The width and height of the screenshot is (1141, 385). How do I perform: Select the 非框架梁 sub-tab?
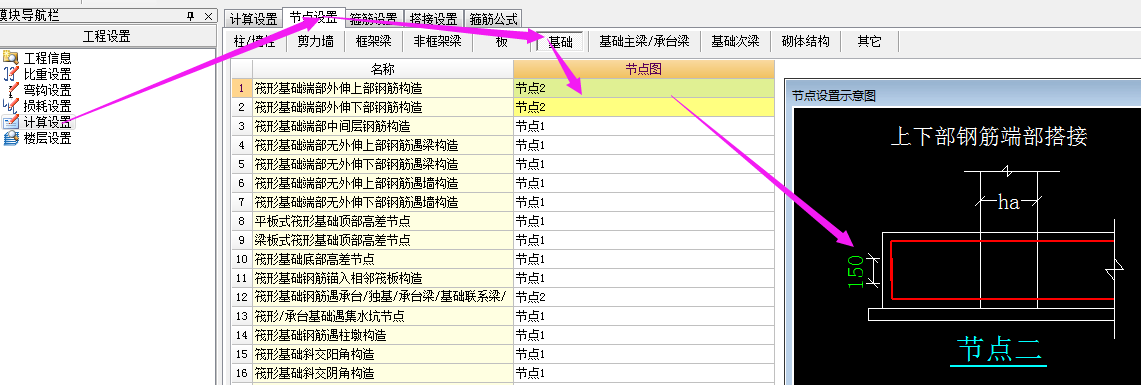(437, 41)
